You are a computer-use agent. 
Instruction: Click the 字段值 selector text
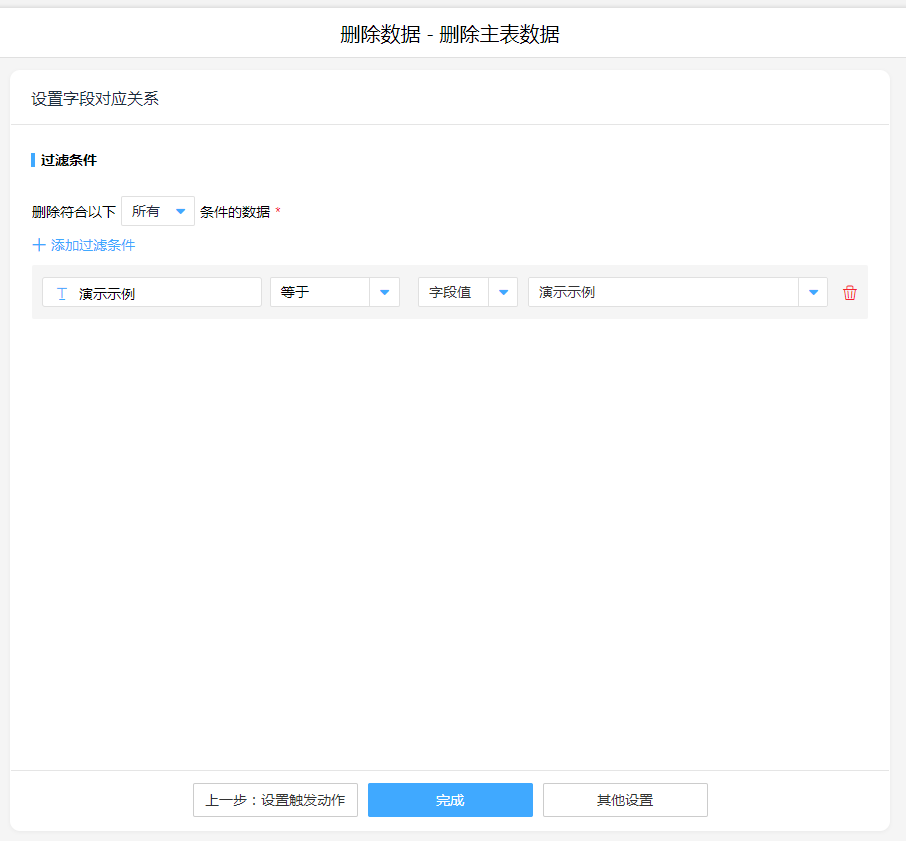coord(451,292)
